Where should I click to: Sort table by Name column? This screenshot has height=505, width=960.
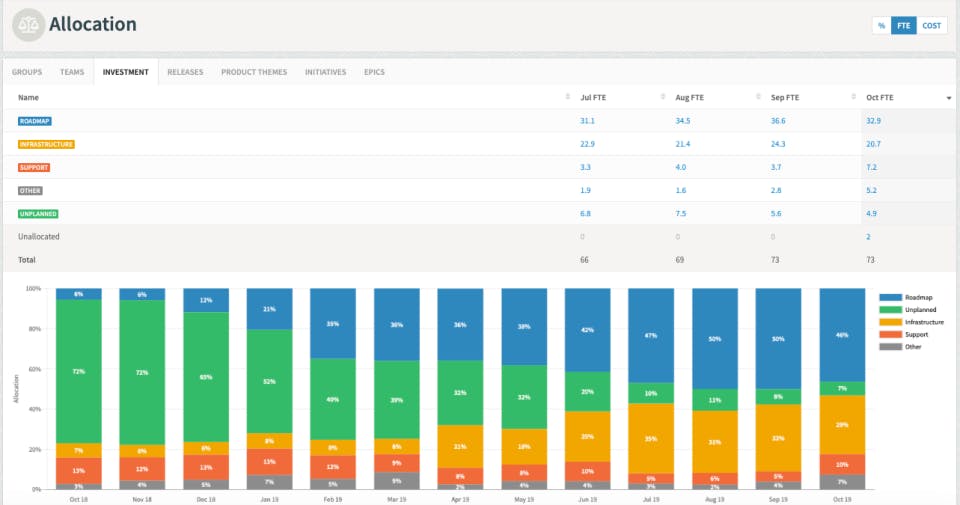28,97
